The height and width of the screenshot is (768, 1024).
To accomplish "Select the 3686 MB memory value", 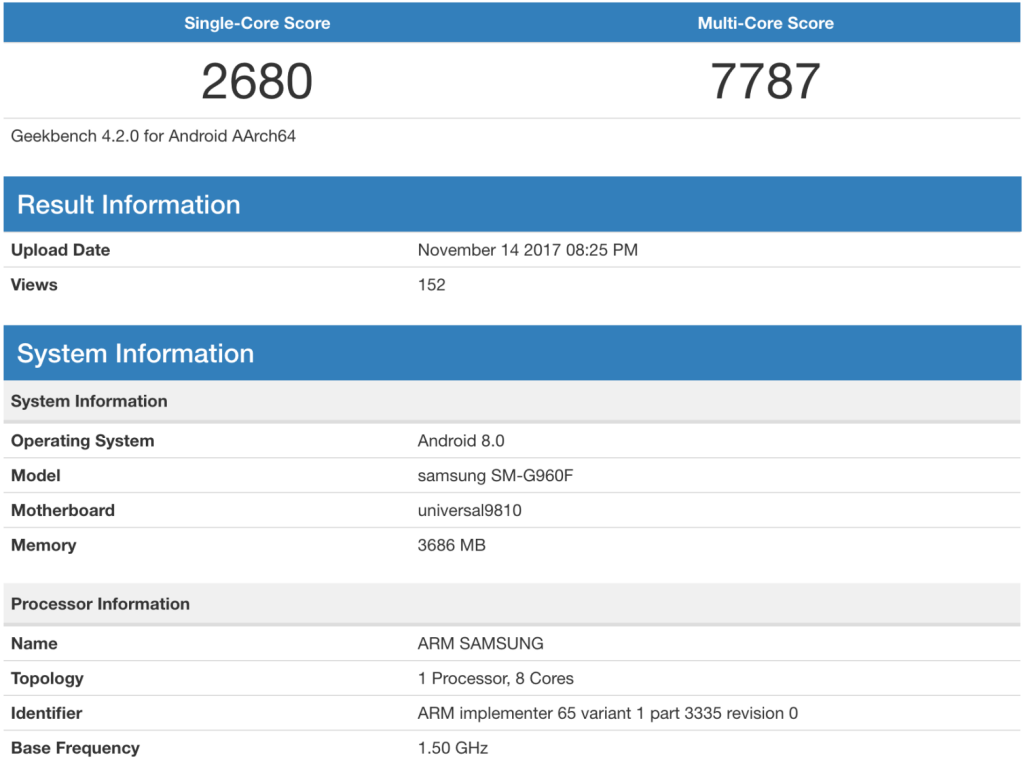I will 451,545.
